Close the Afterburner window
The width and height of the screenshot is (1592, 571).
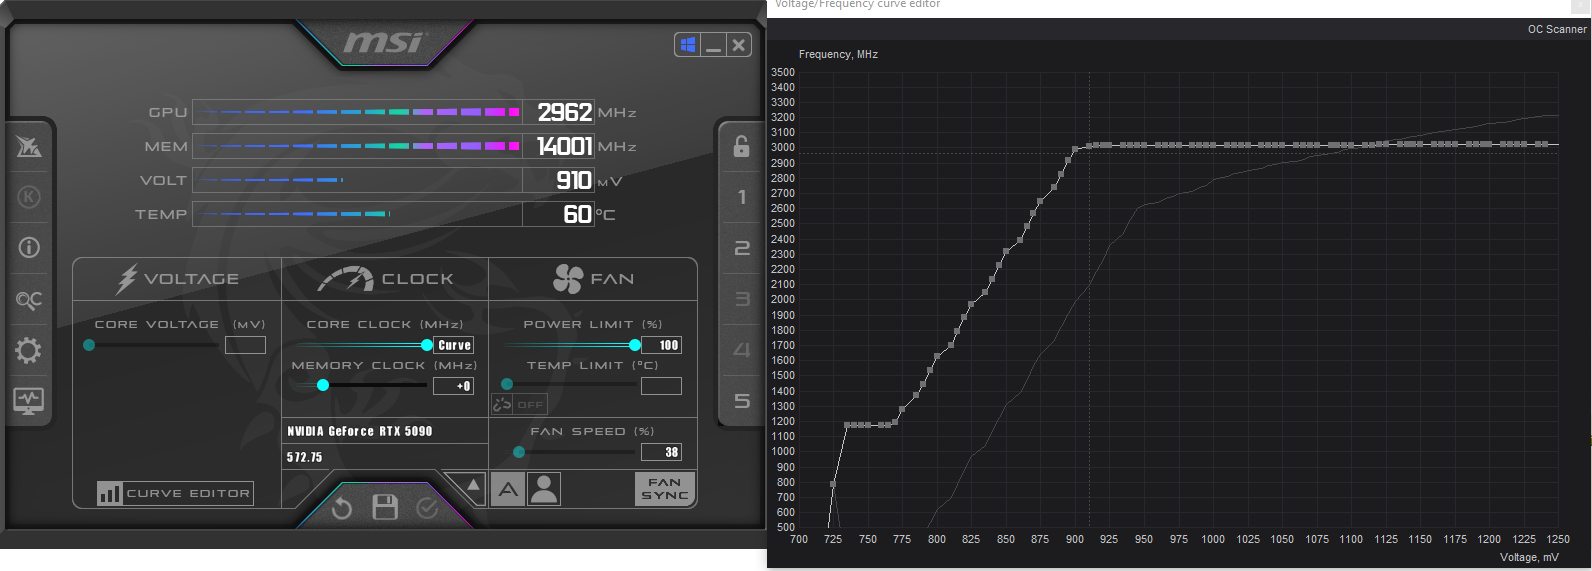pos(738,45)
